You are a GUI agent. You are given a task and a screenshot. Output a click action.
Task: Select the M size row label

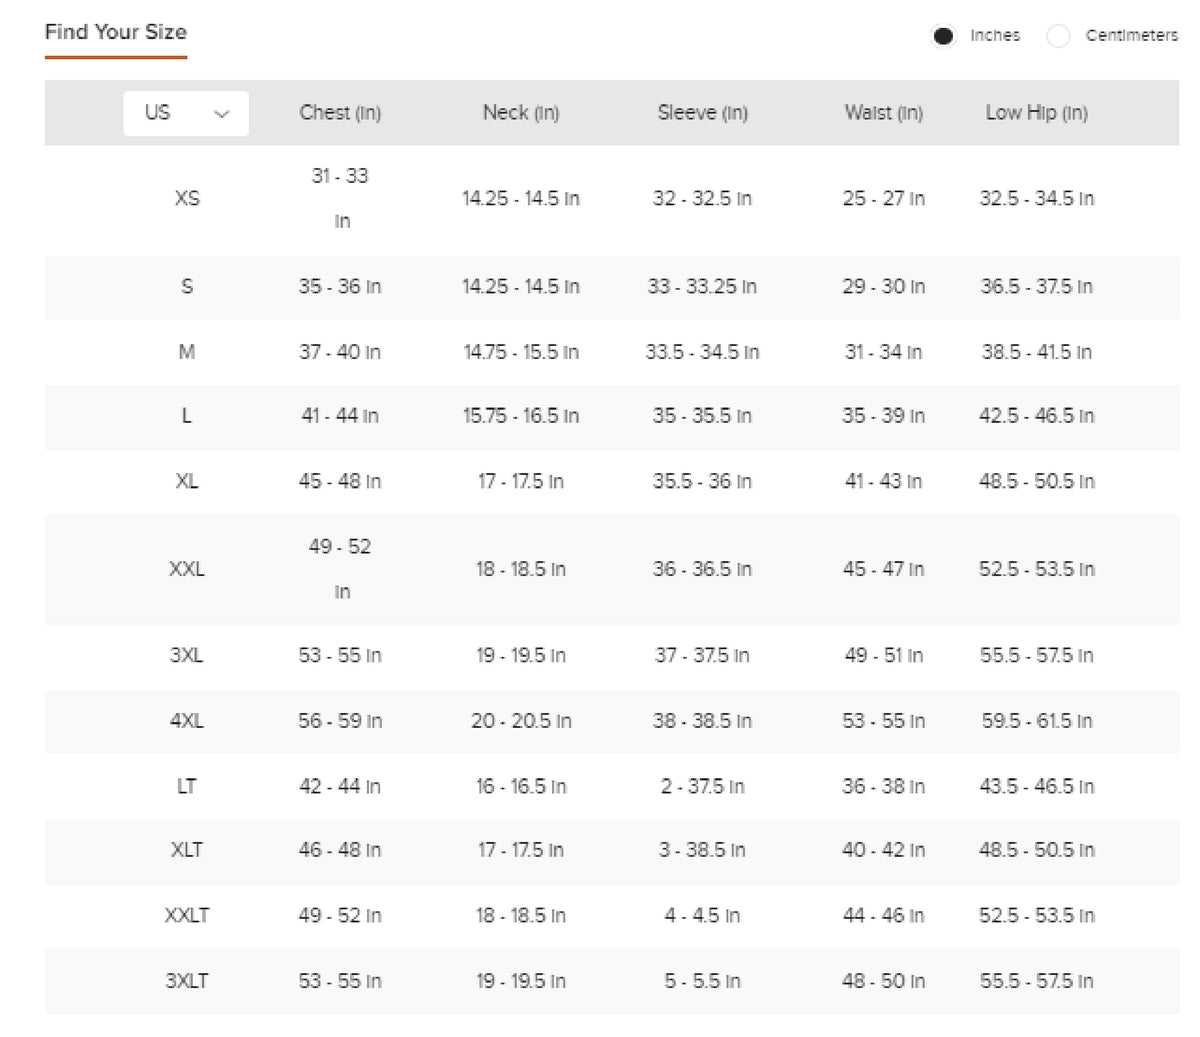click(x=187, y=352)
